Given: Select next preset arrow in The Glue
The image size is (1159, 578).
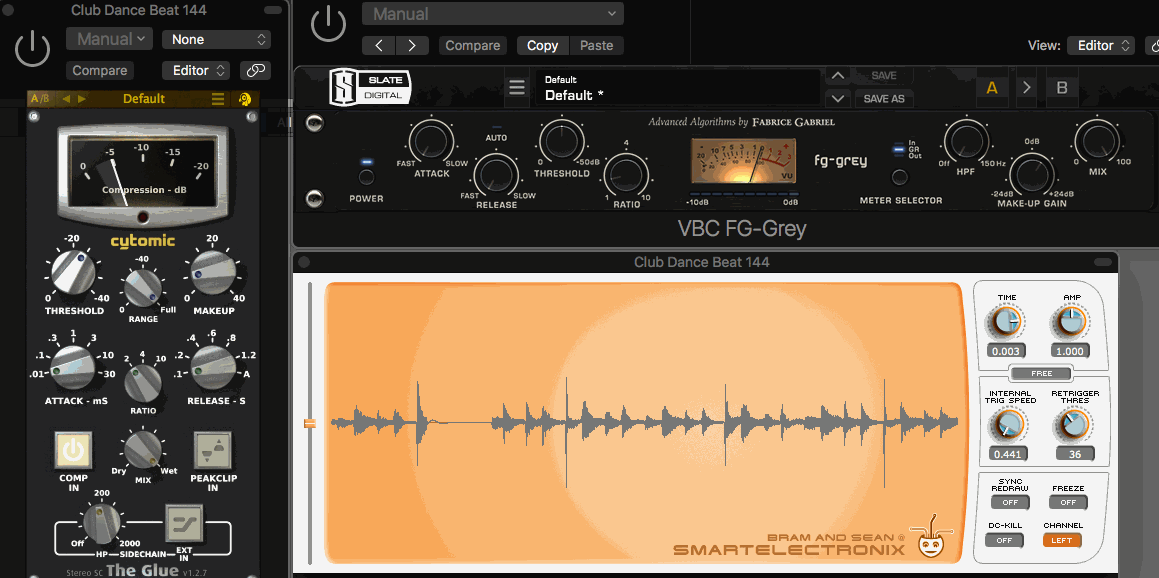Looking at the screenshot, I should 82,98.
